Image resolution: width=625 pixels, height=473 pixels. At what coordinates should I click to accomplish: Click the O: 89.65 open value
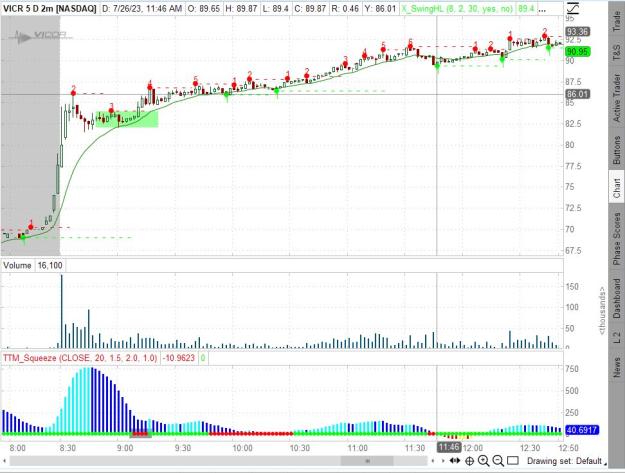coord(204,8)
